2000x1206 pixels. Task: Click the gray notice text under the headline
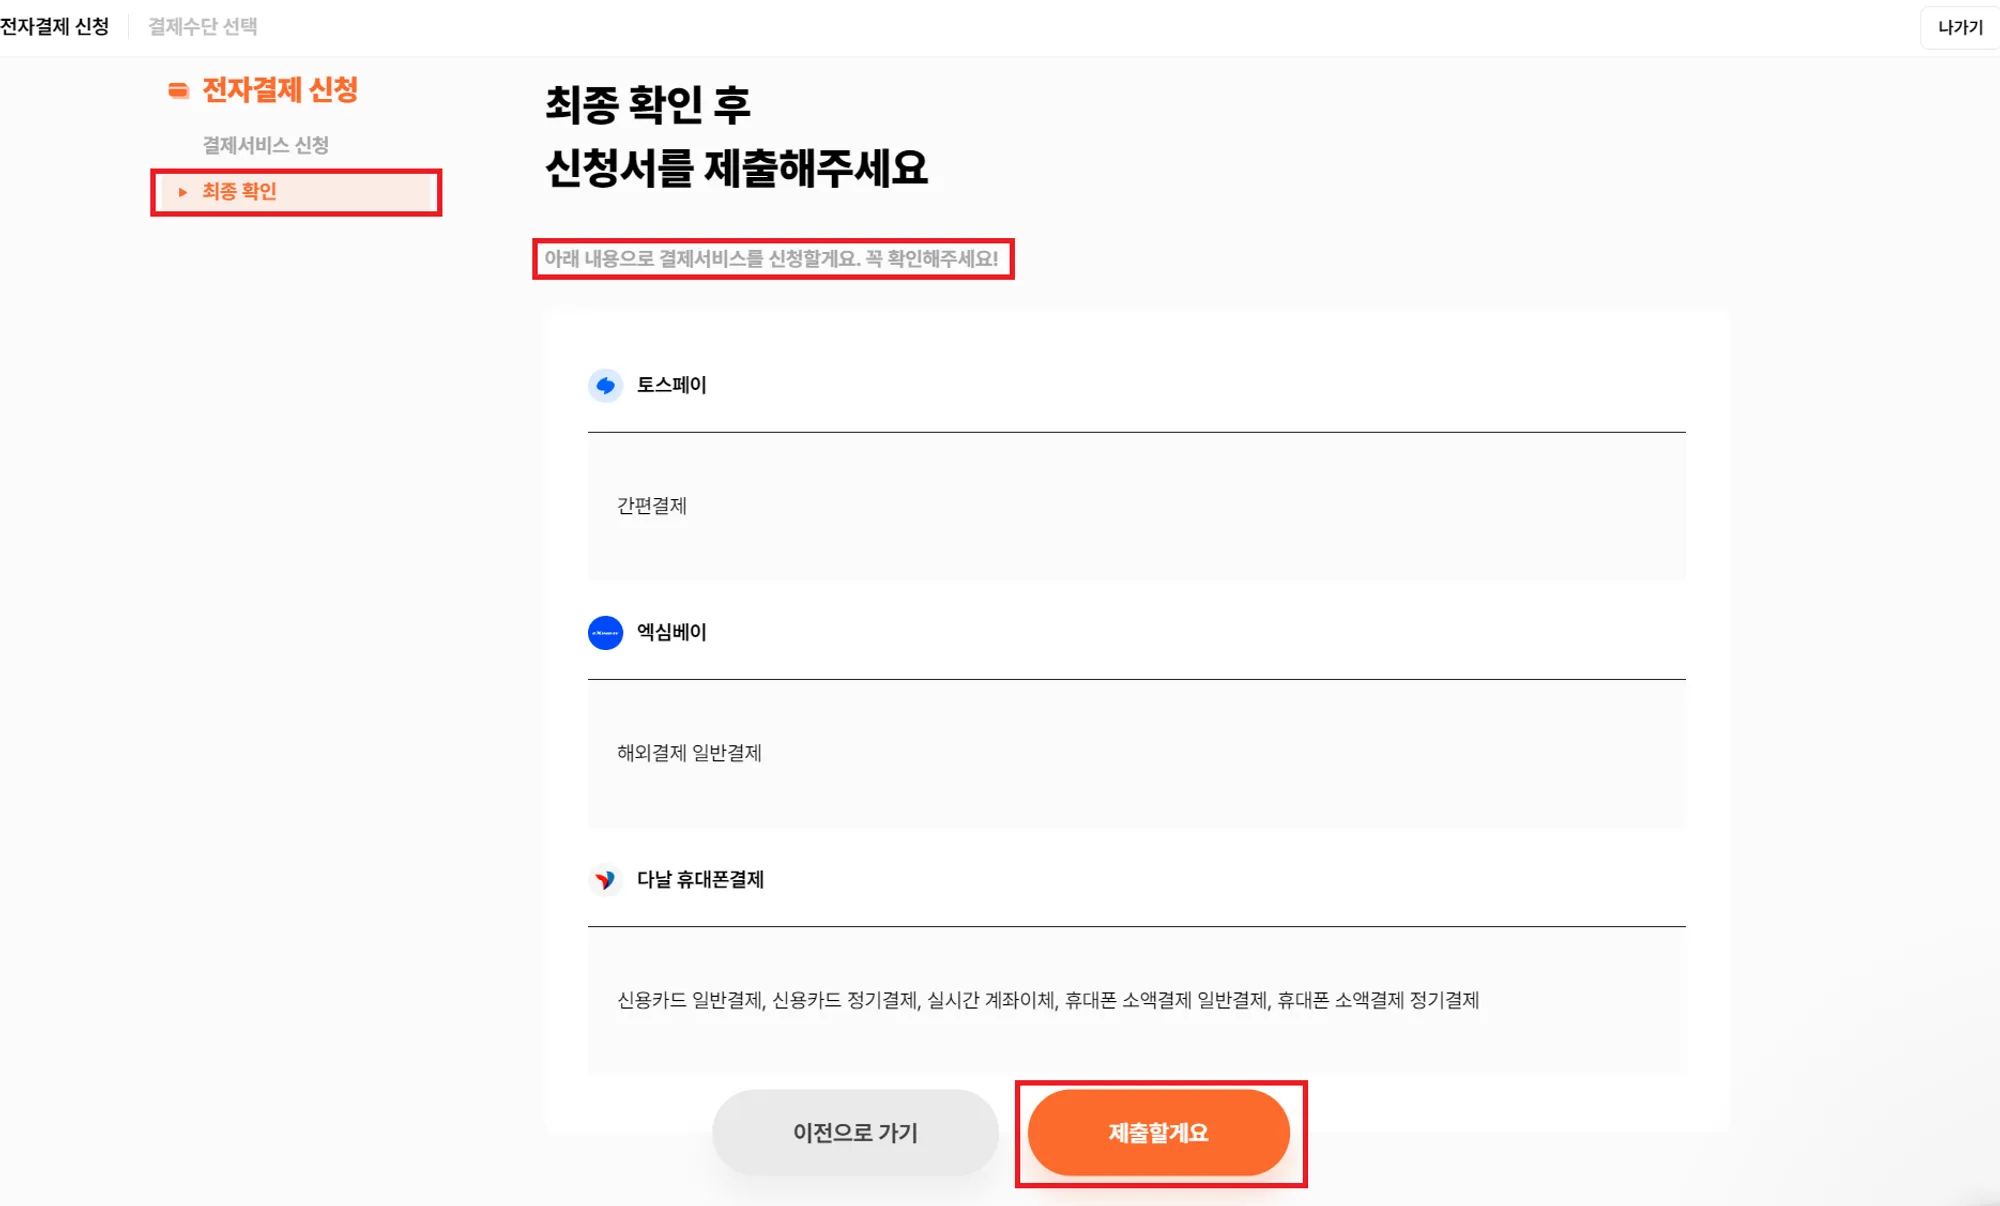point(771,259)
